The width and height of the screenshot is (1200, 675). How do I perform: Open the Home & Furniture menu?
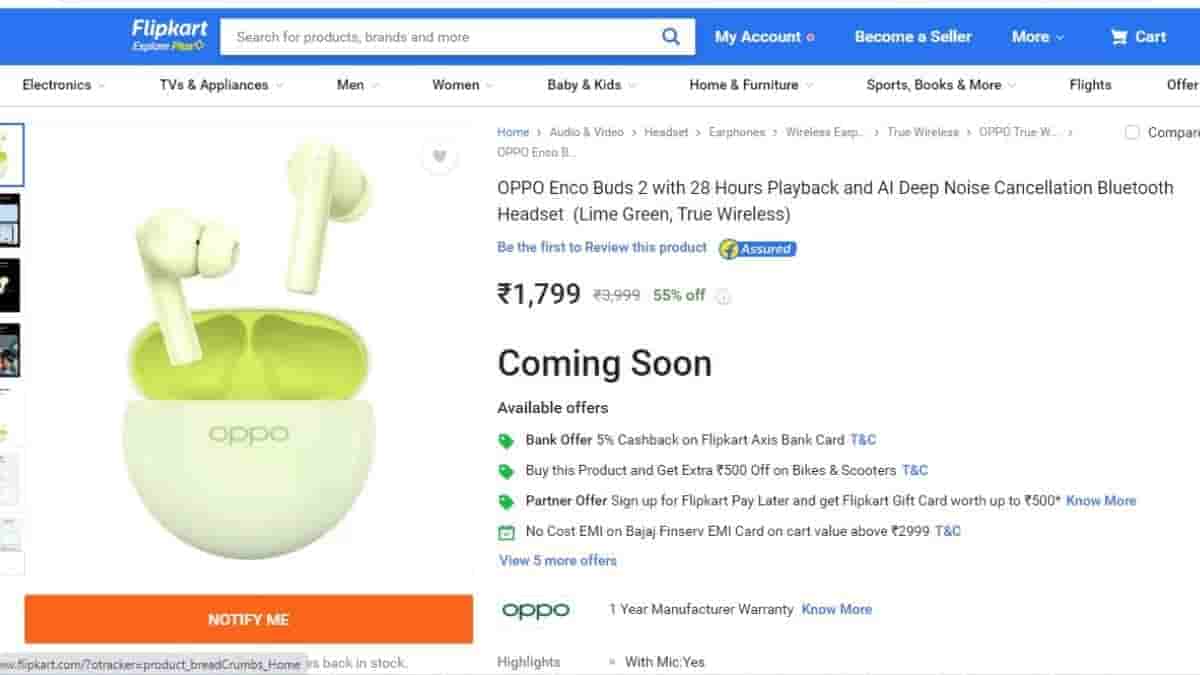751,85
